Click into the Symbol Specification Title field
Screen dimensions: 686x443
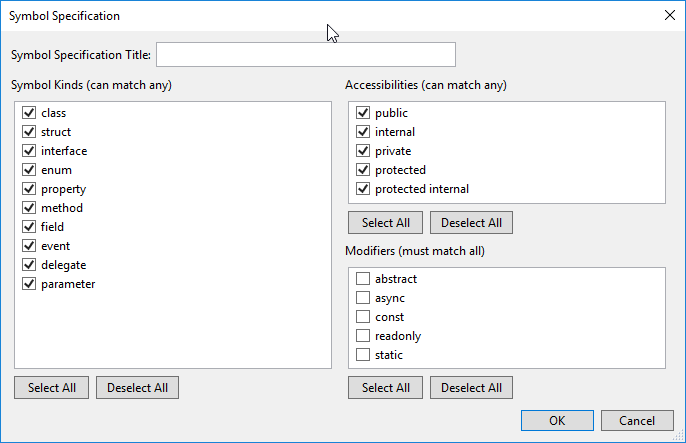(x=306, y=54)
